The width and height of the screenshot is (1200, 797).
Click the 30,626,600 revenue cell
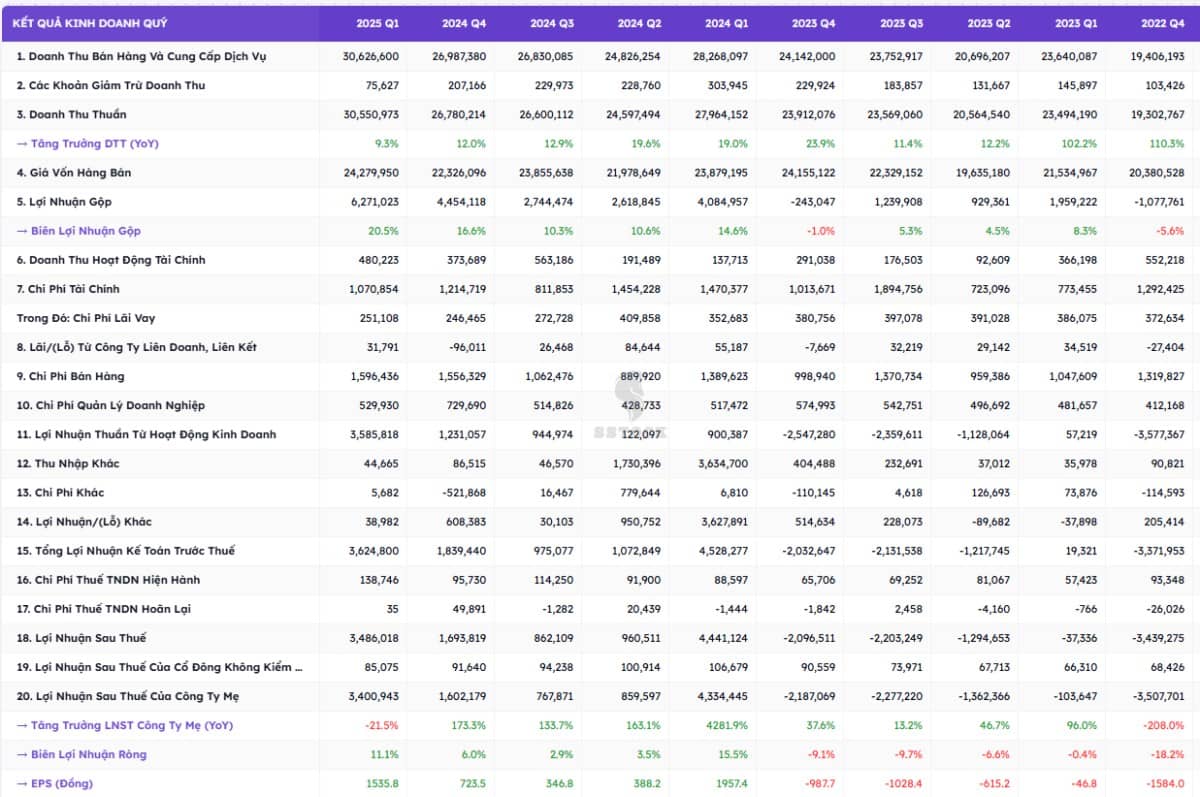370,56
